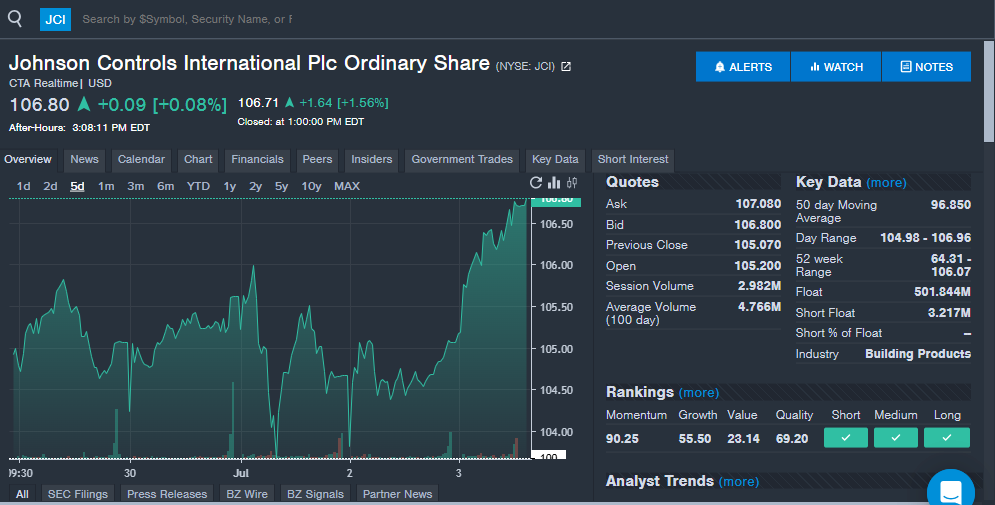Select the YTD chart range
The image size is (995, 505).
[198, 187]
